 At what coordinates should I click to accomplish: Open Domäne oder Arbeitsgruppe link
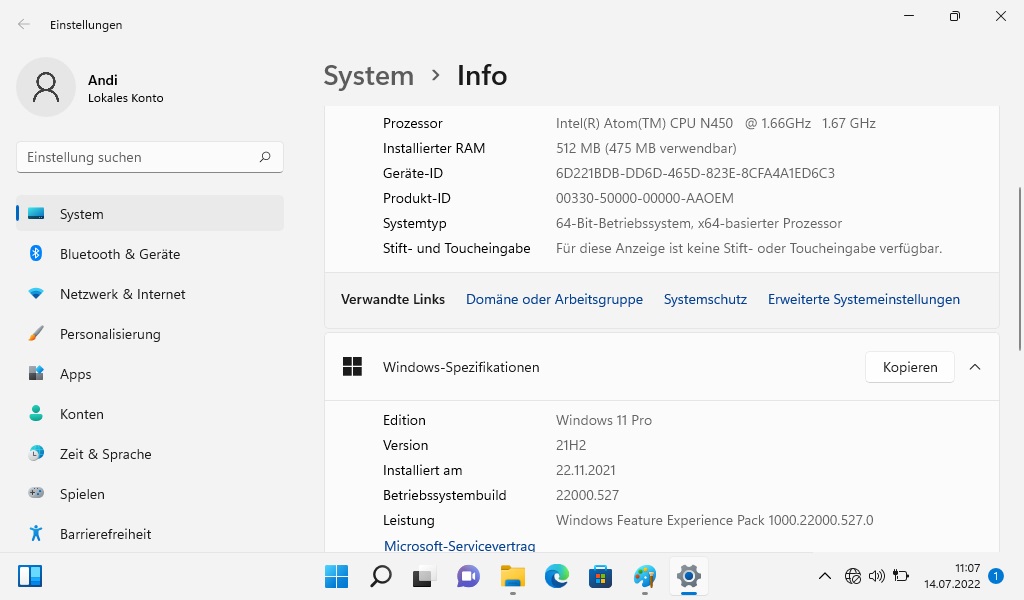point(554,299)
